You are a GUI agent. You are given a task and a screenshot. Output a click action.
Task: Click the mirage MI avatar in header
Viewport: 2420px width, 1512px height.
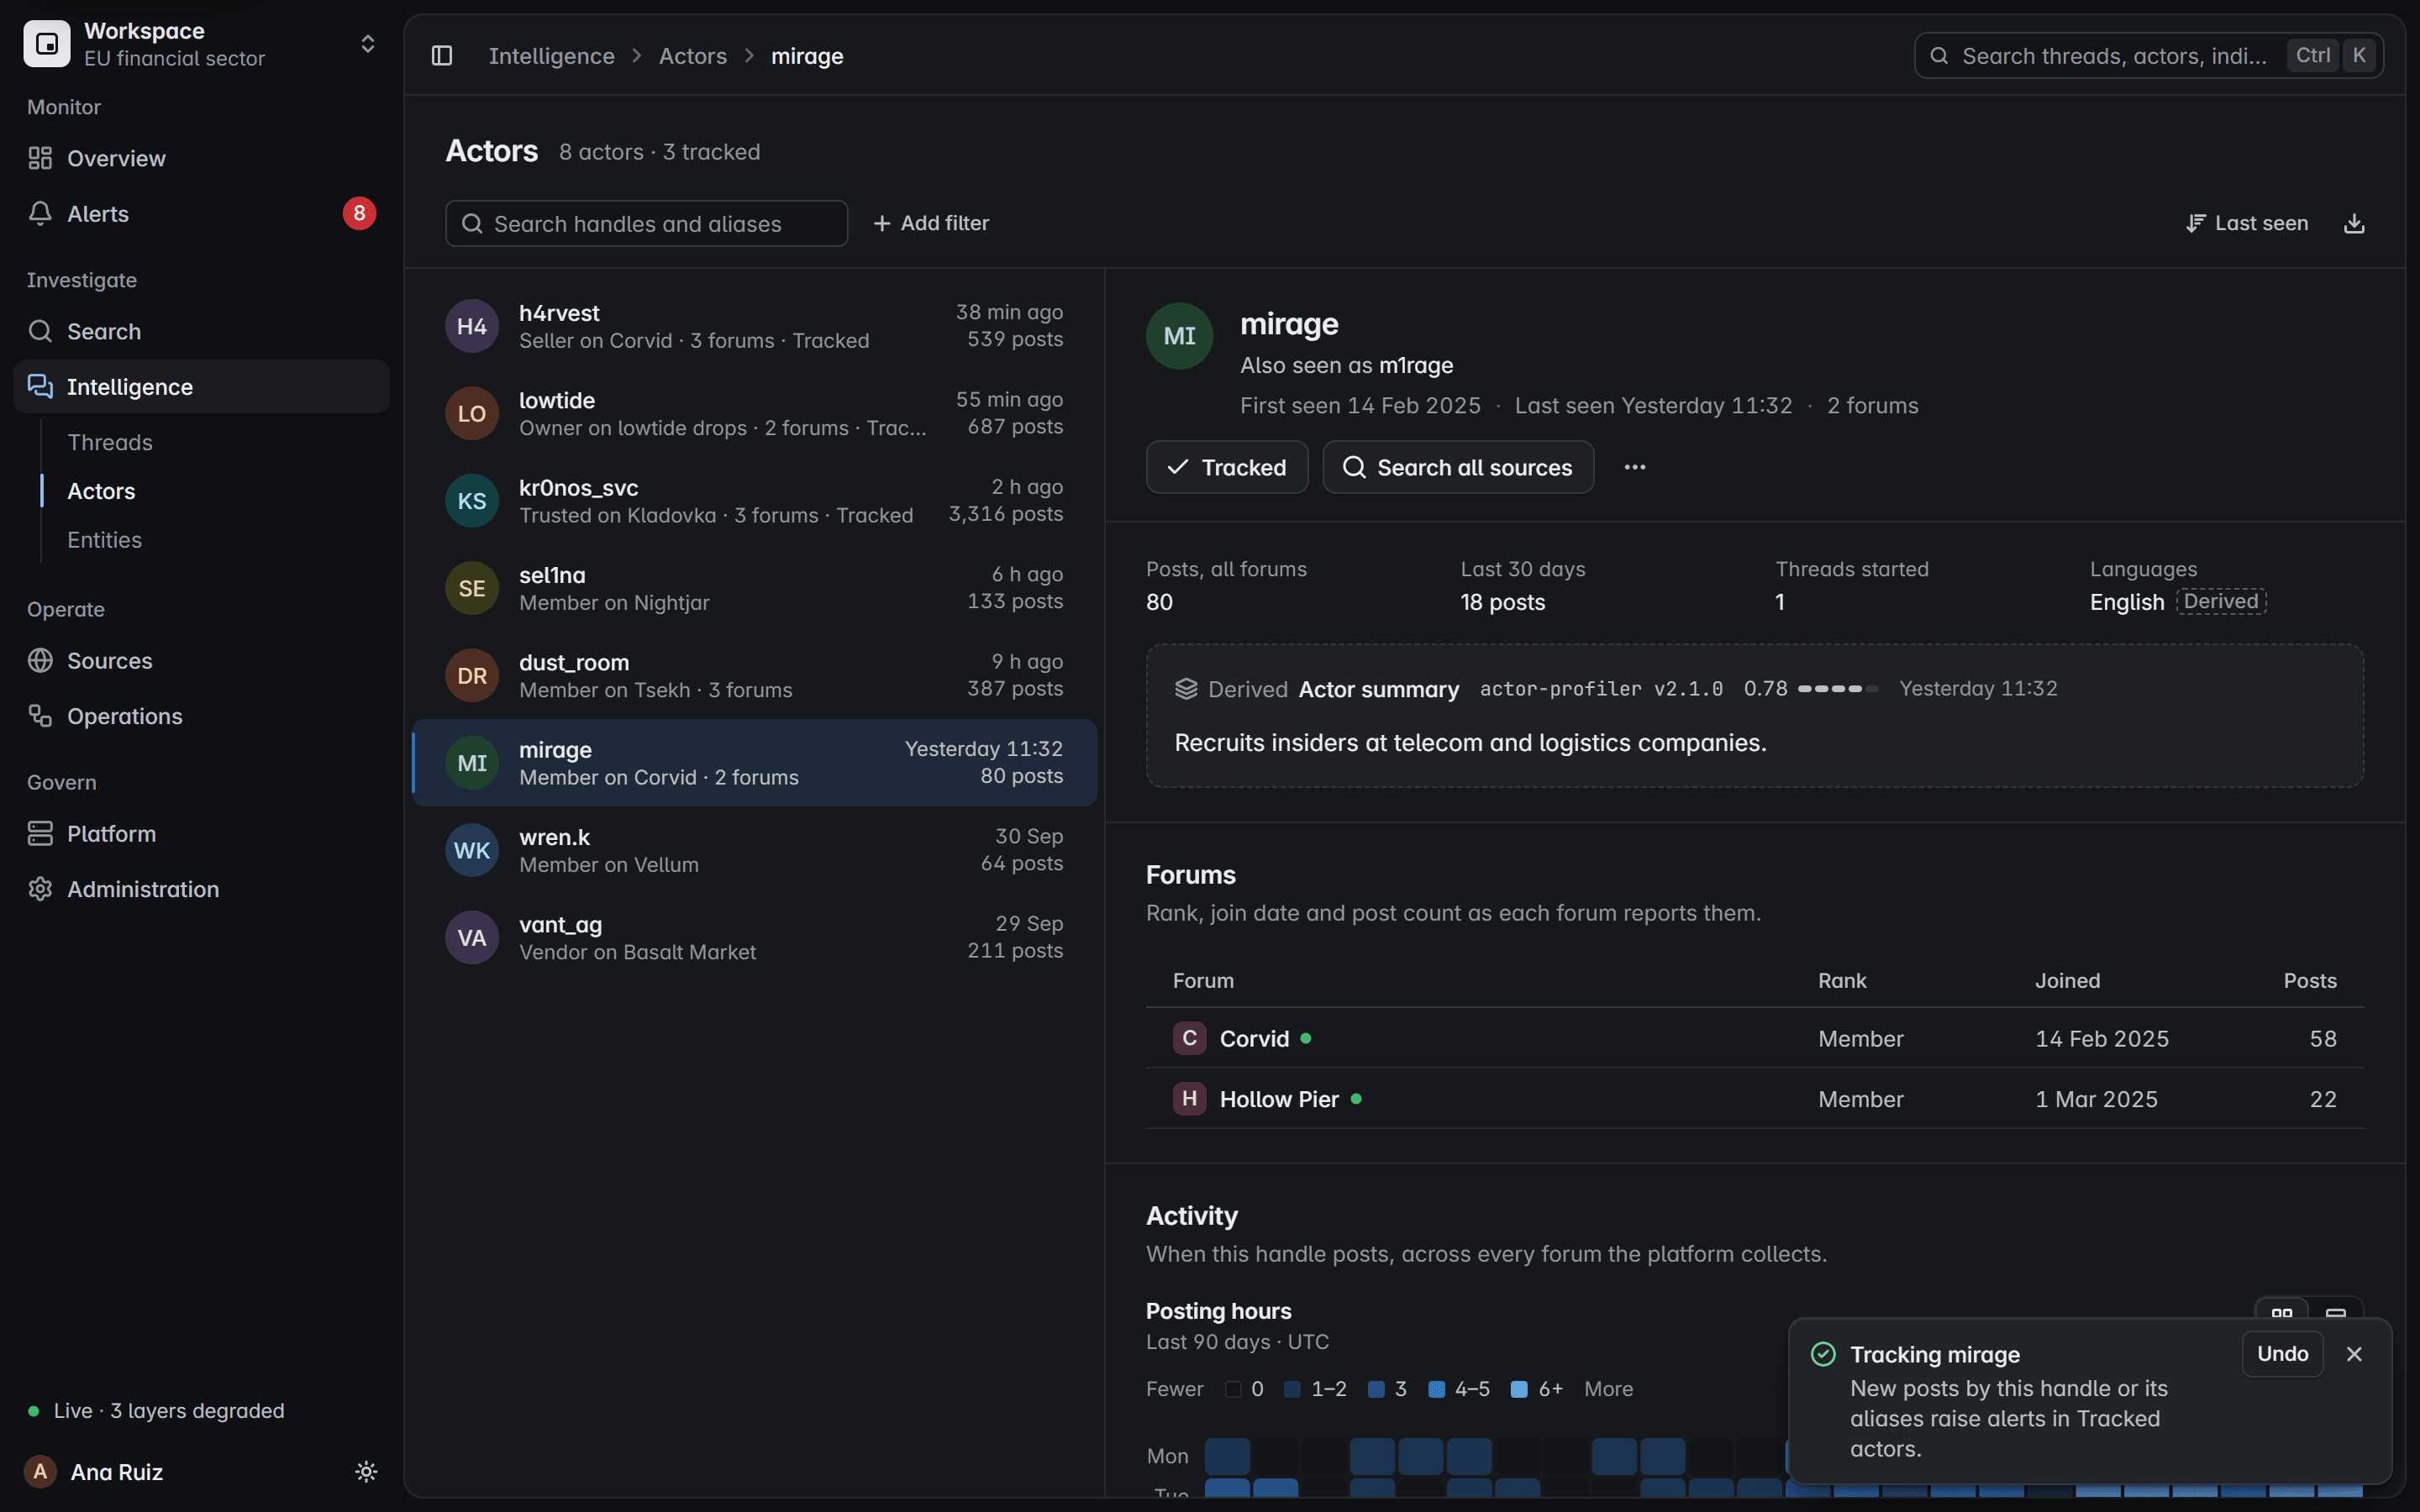[1179, 336]
